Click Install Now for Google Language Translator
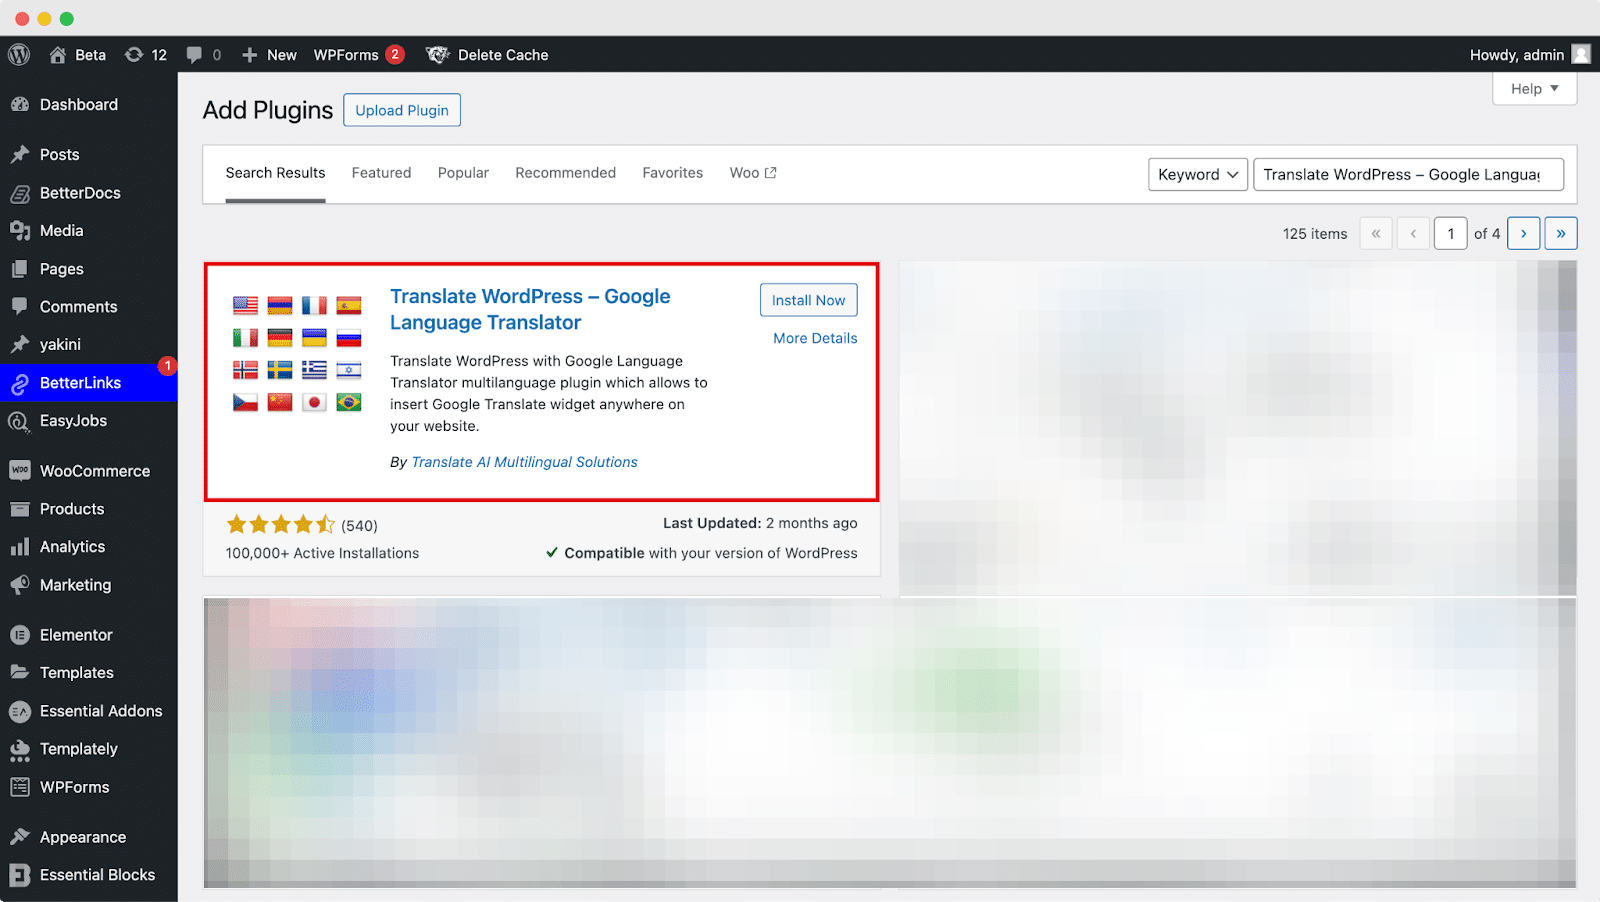The image size is (1600, 902). click(808, 300)
